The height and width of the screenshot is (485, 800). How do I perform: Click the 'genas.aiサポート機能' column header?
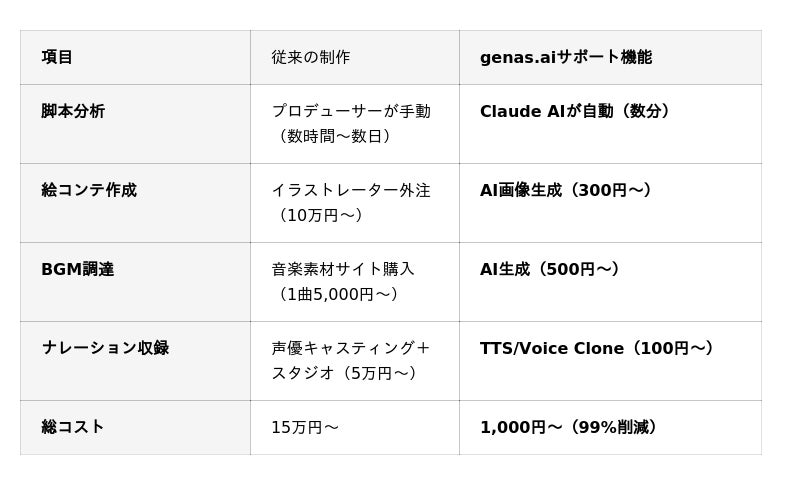[565, 57]
